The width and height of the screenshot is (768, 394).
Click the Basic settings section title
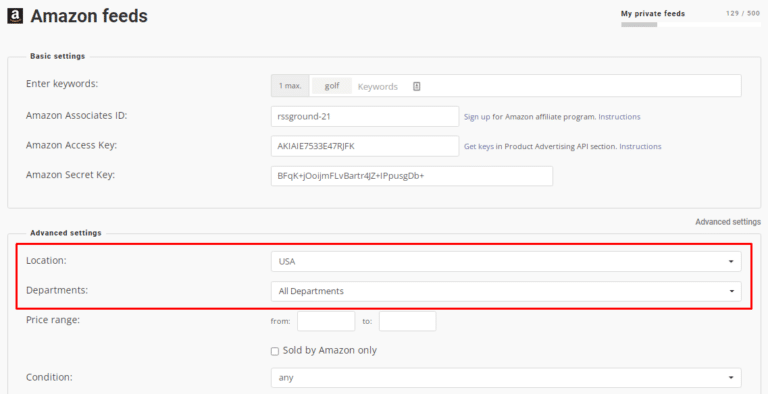pyautogui.click(x=57, y=56)
